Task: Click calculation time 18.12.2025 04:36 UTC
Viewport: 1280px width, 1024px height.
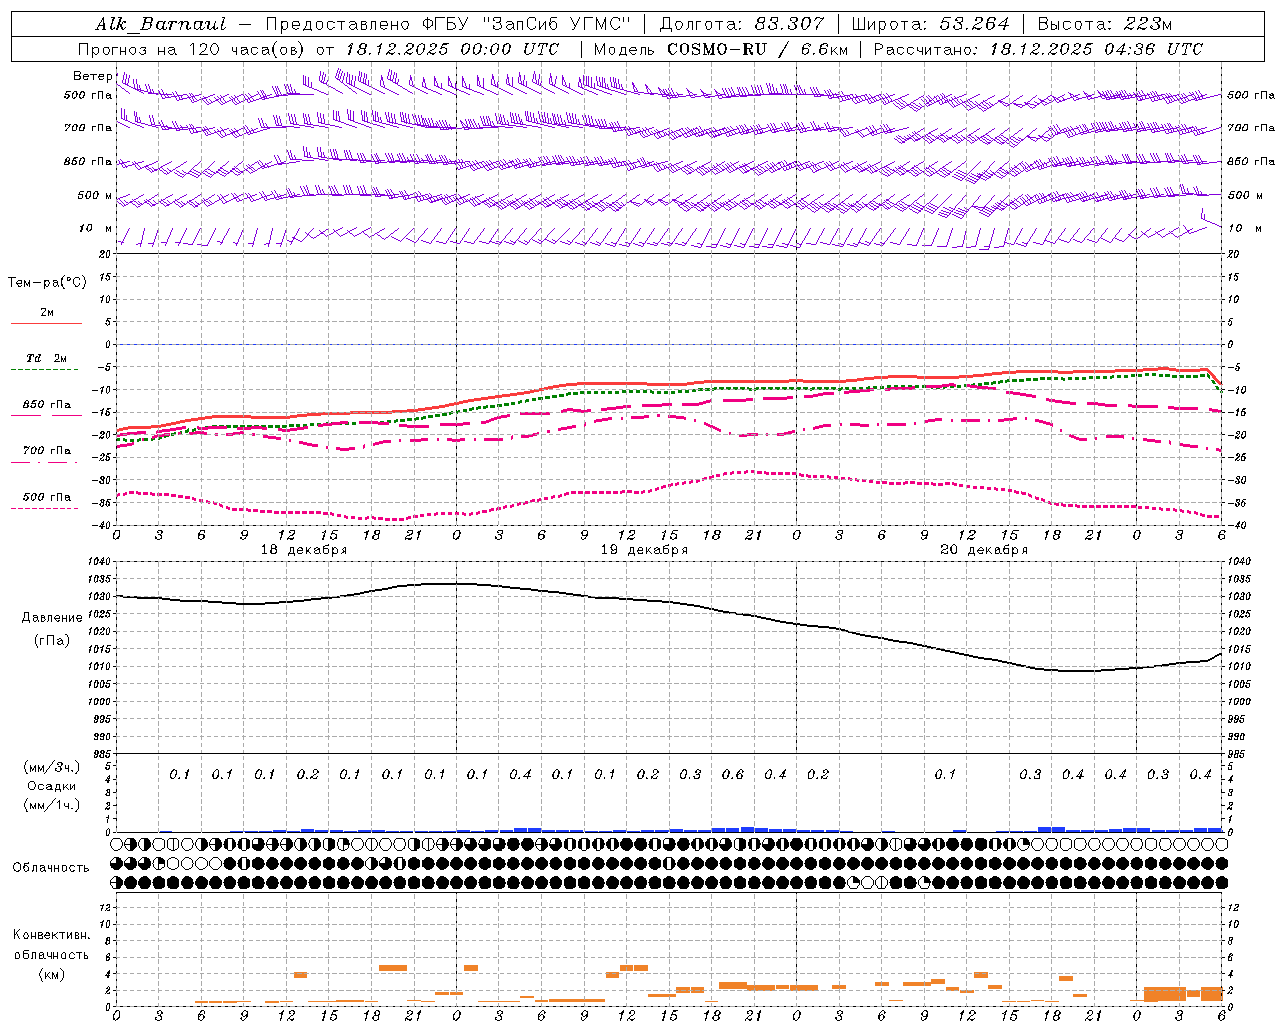Action: (1096, 49)
